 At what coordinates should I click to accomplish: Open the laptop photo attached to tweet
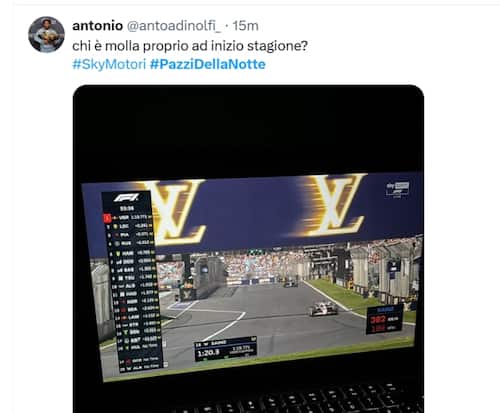coord(248,249)
